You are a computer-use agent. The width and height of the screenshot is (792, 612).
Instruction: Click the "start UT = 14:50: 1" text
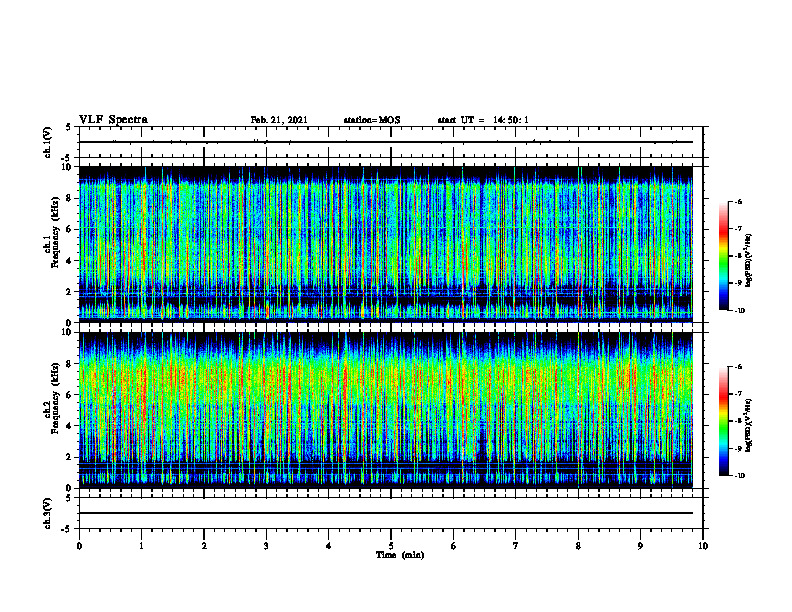point(483,120)
